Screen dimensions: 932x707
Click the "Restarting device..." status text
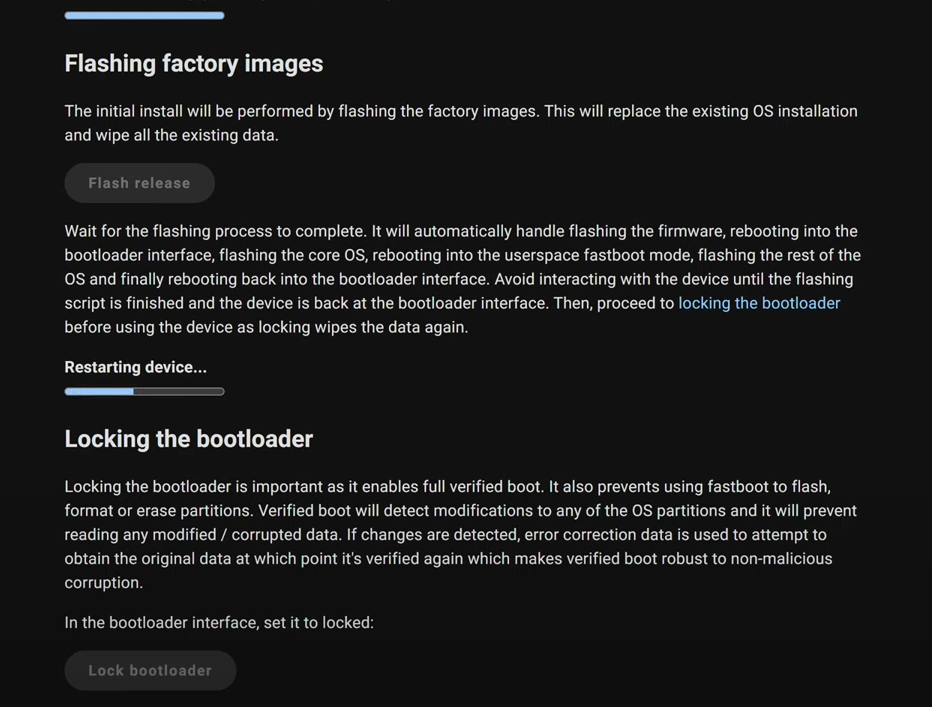point(135,367)
